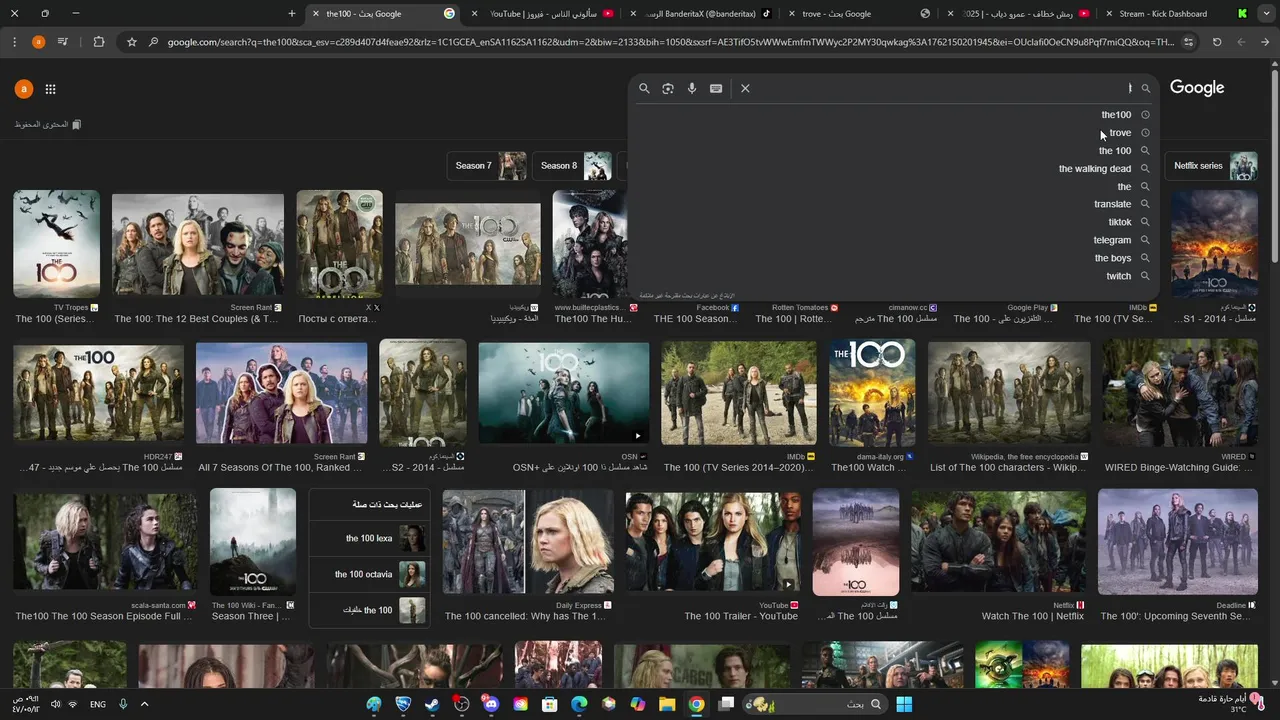Screen dimensions: 1280x720
Task: Open 'The 100: The 12 Best Couples' image
Action: pos(198,244)
